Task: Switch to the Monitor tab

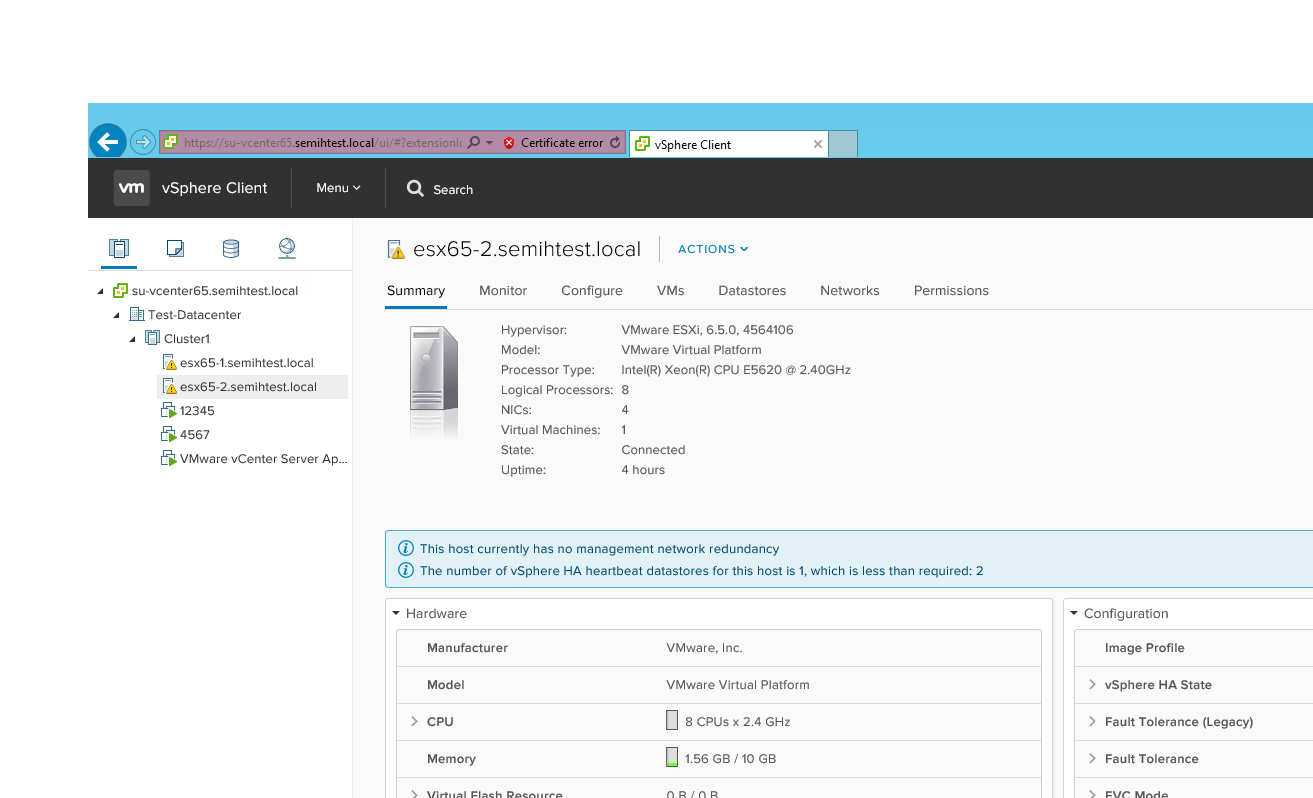Action: click(503, 291)
